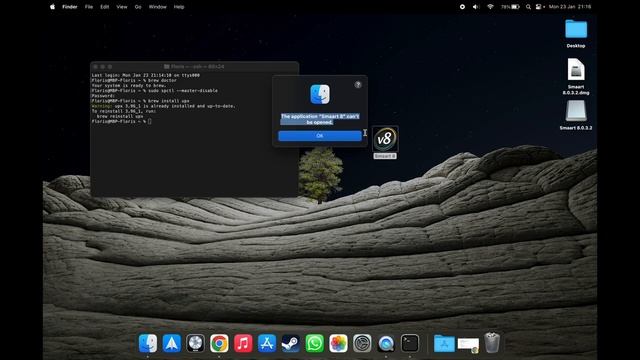Click OK in the can't be opened alert

320,136
